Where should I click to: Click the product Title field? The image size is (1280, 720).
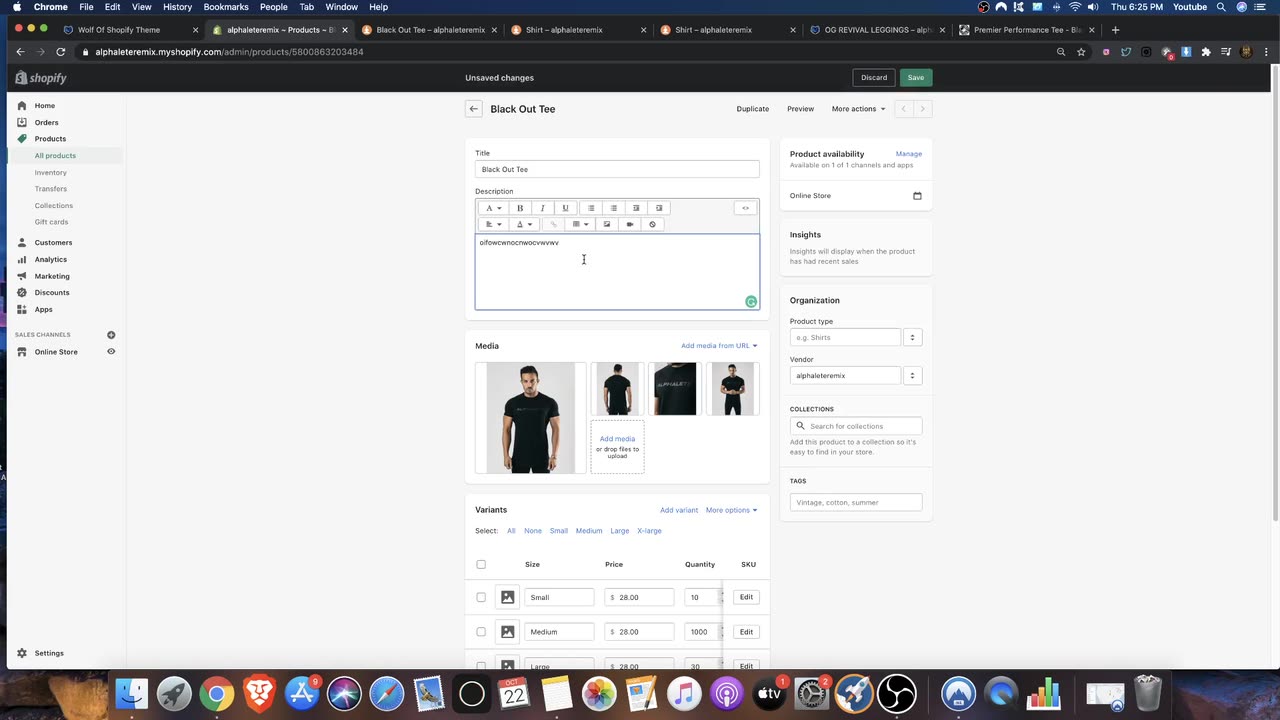[617, 169]
